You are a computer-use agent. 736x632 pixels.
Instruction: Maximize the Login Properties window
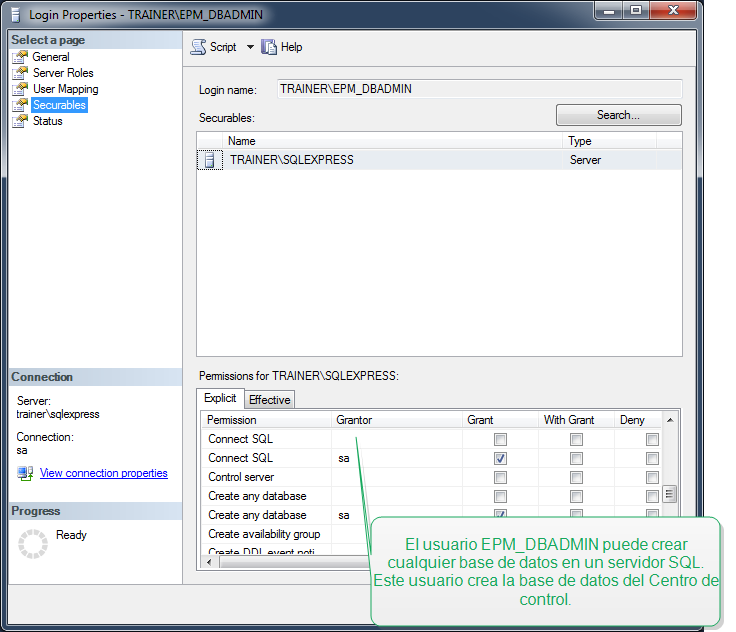[636, 10]
